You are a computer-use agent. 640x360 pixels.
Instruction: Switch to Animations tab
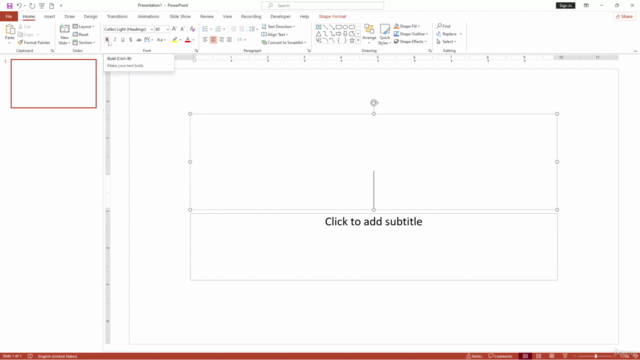pyautogui.click(x=148, y=17)
